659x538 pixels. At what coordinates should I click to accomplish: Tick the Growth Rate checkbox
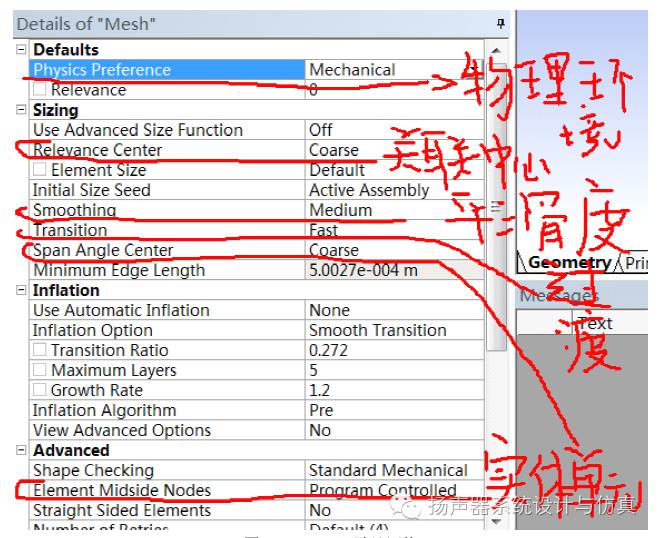pyautogui.click(x=39, y=390)
